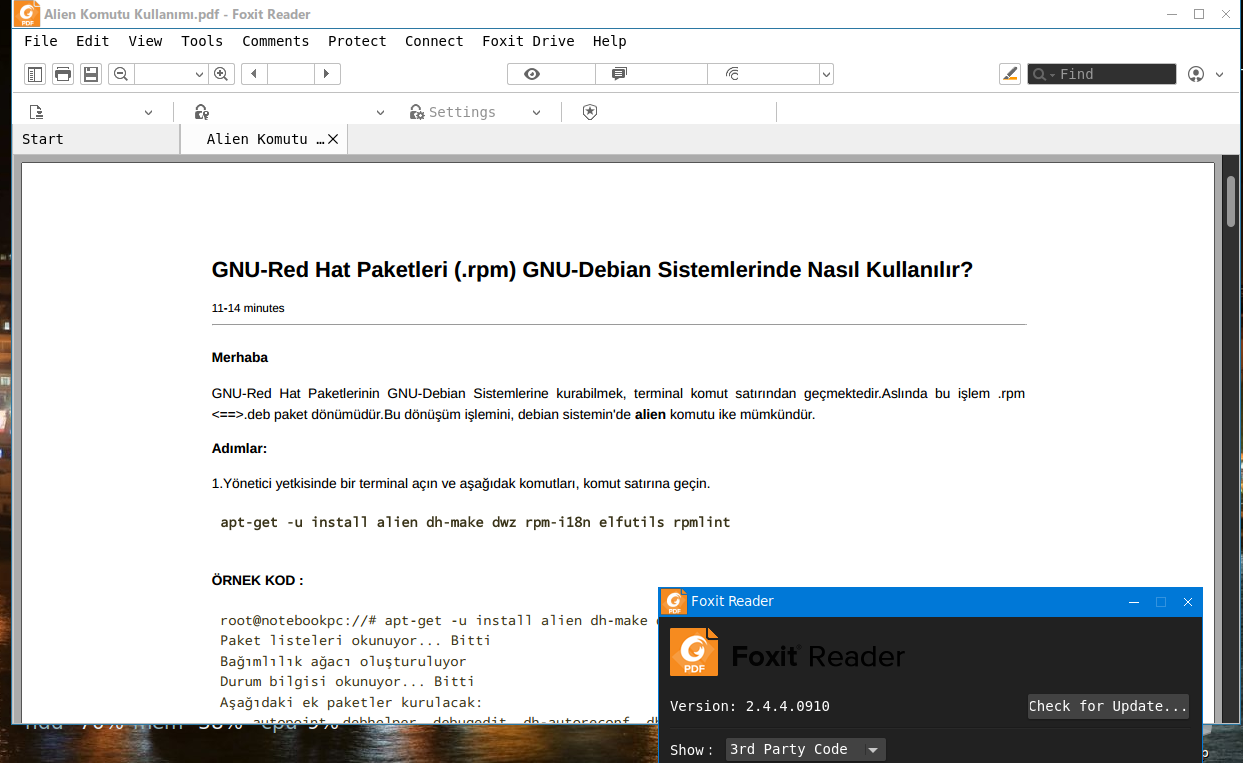Click the 'Adımlar:' heading
Image resolution: width=1243 pixels, height=763 pixels.
(x=239, y=448)
